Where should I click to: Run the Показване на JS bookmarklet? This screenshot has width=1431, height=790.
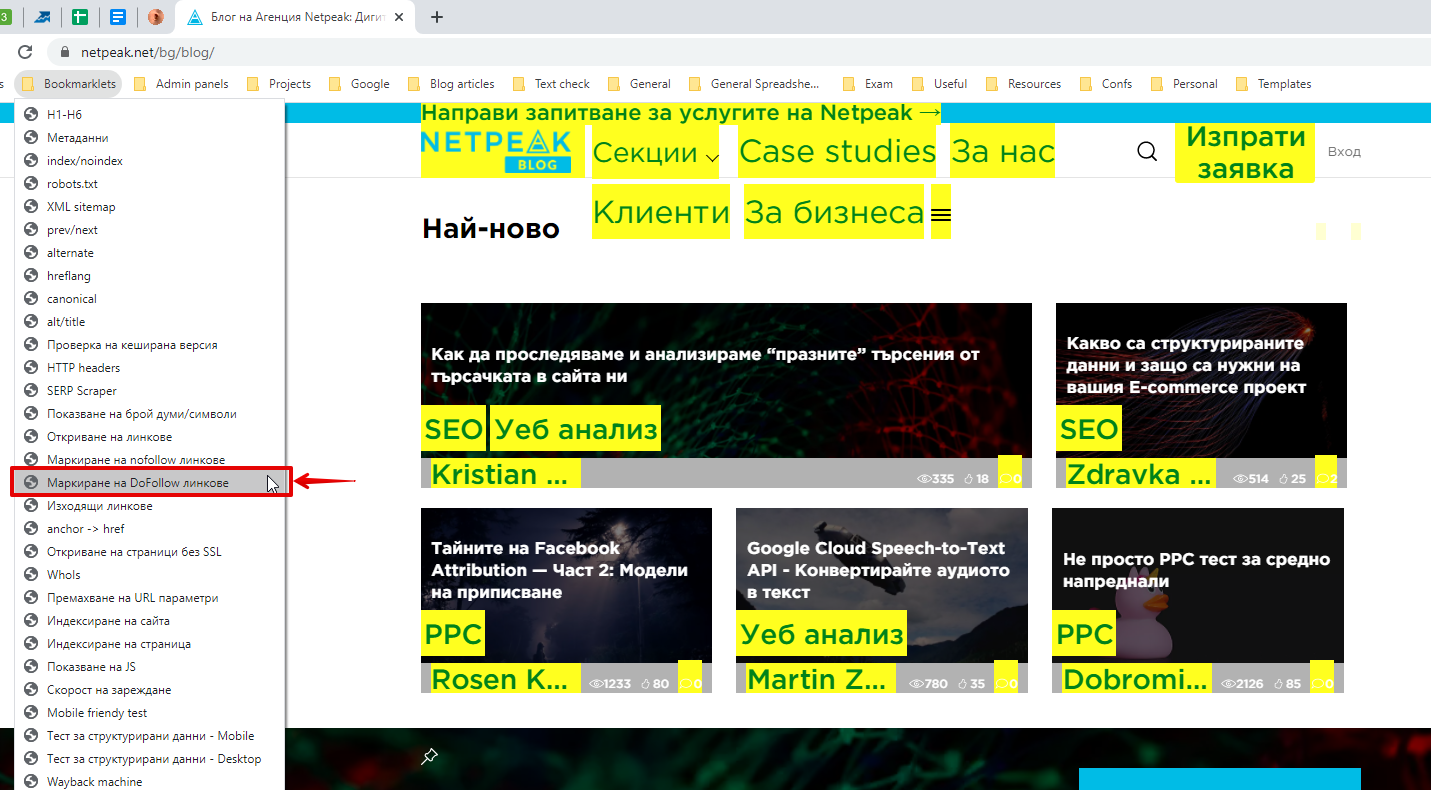point(150,667)
